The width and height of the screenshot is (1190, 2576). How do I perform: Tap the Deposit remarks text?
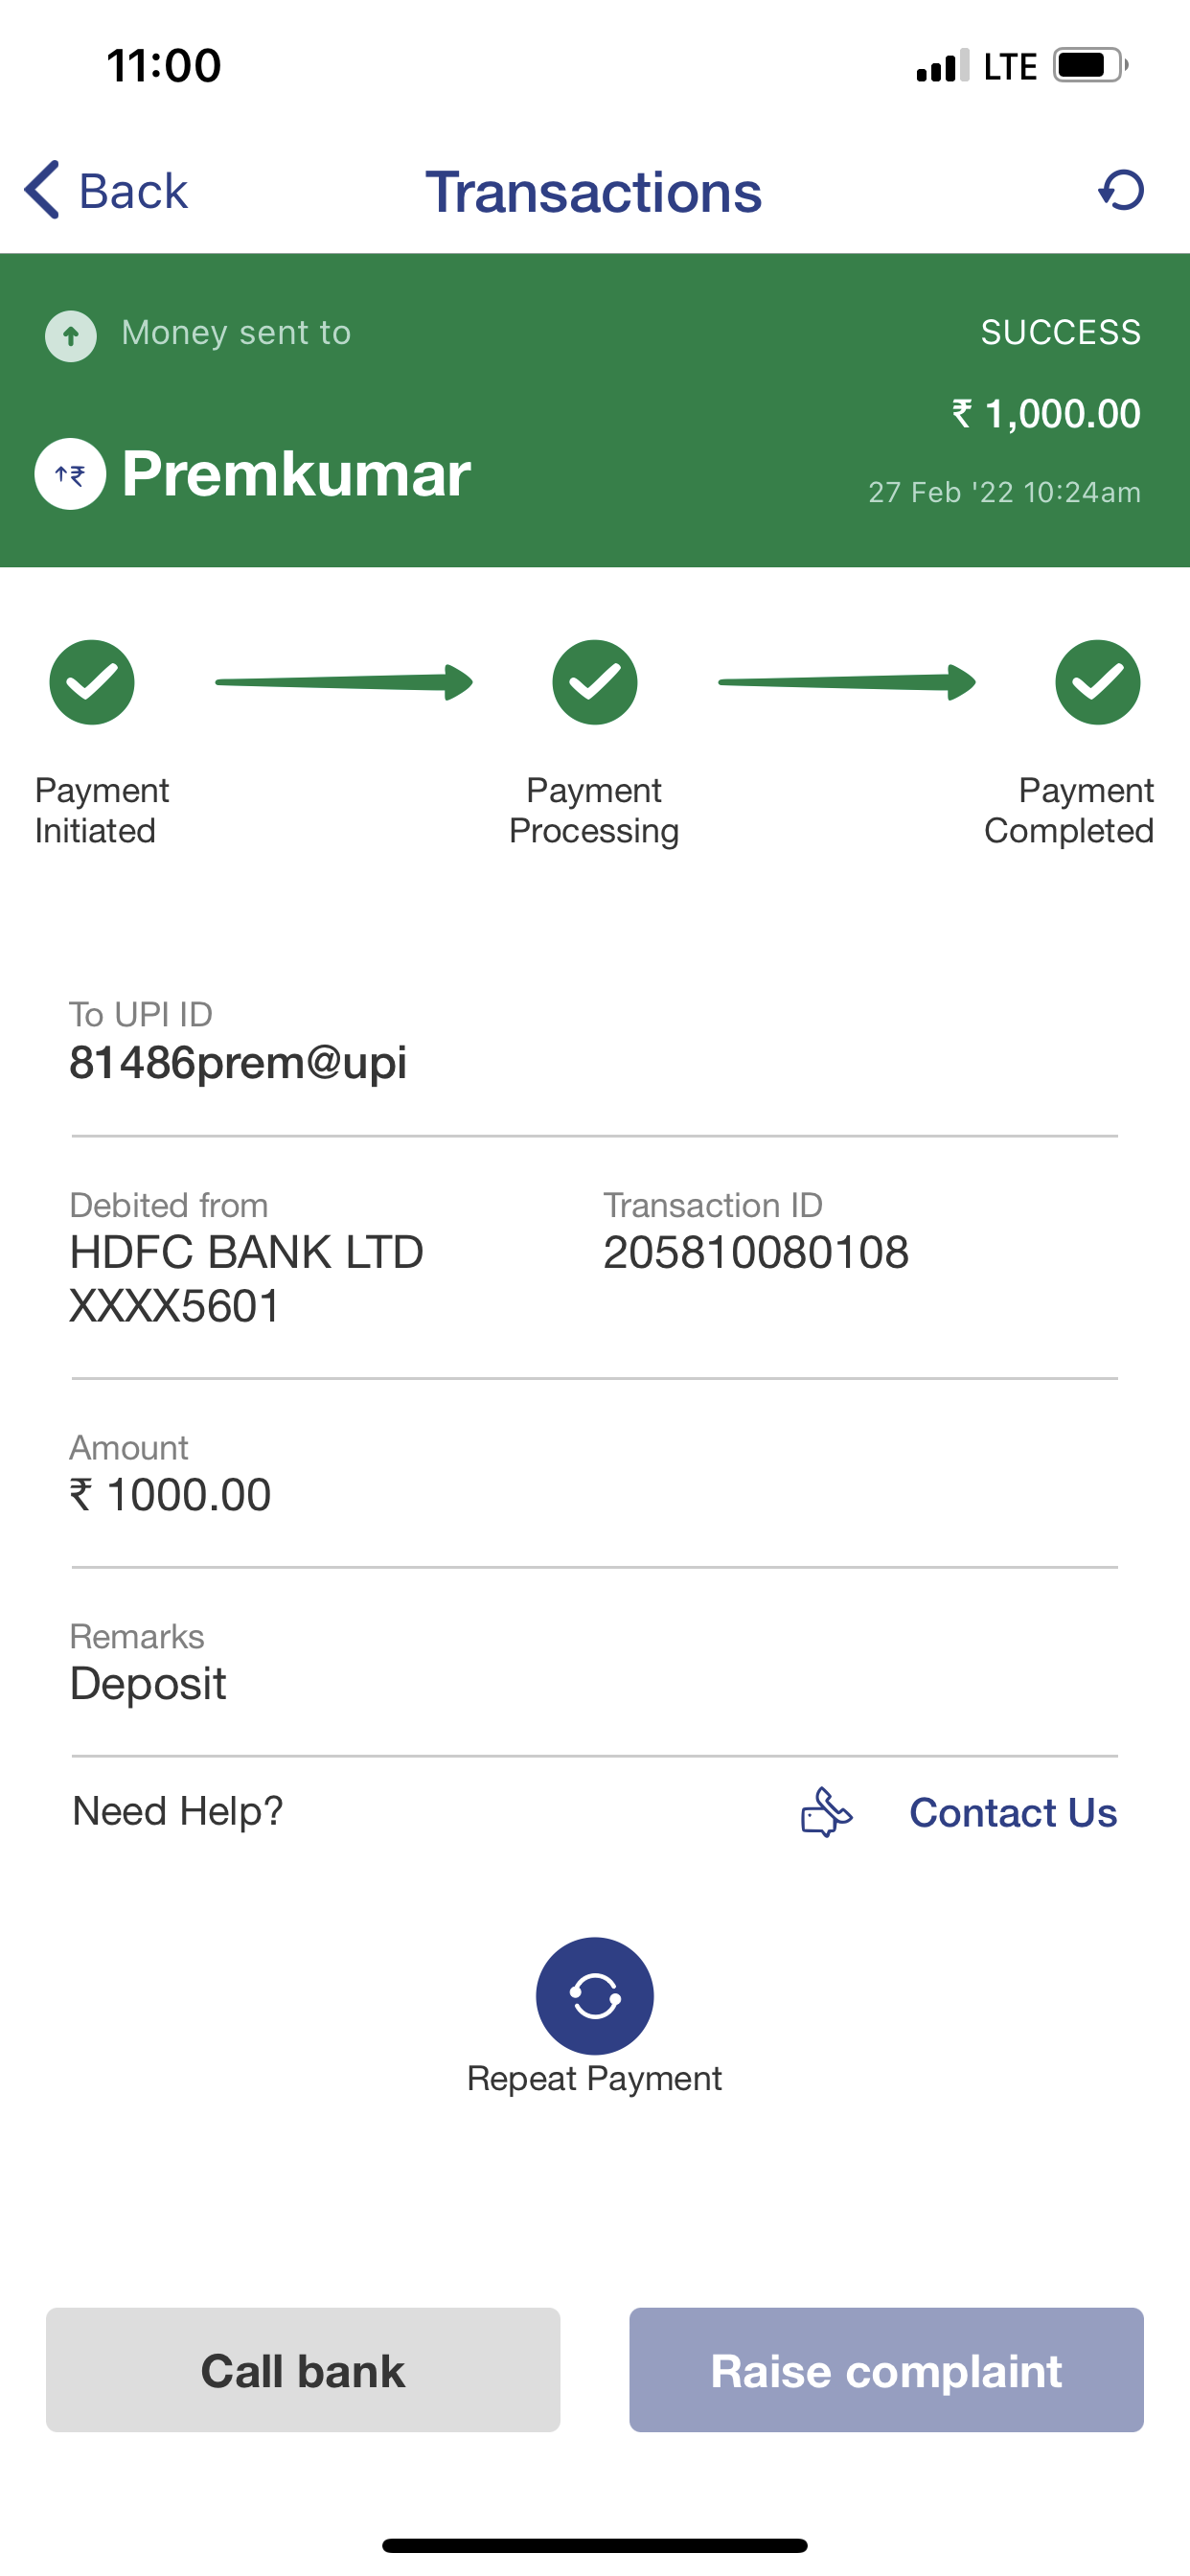coord(148,1684)
